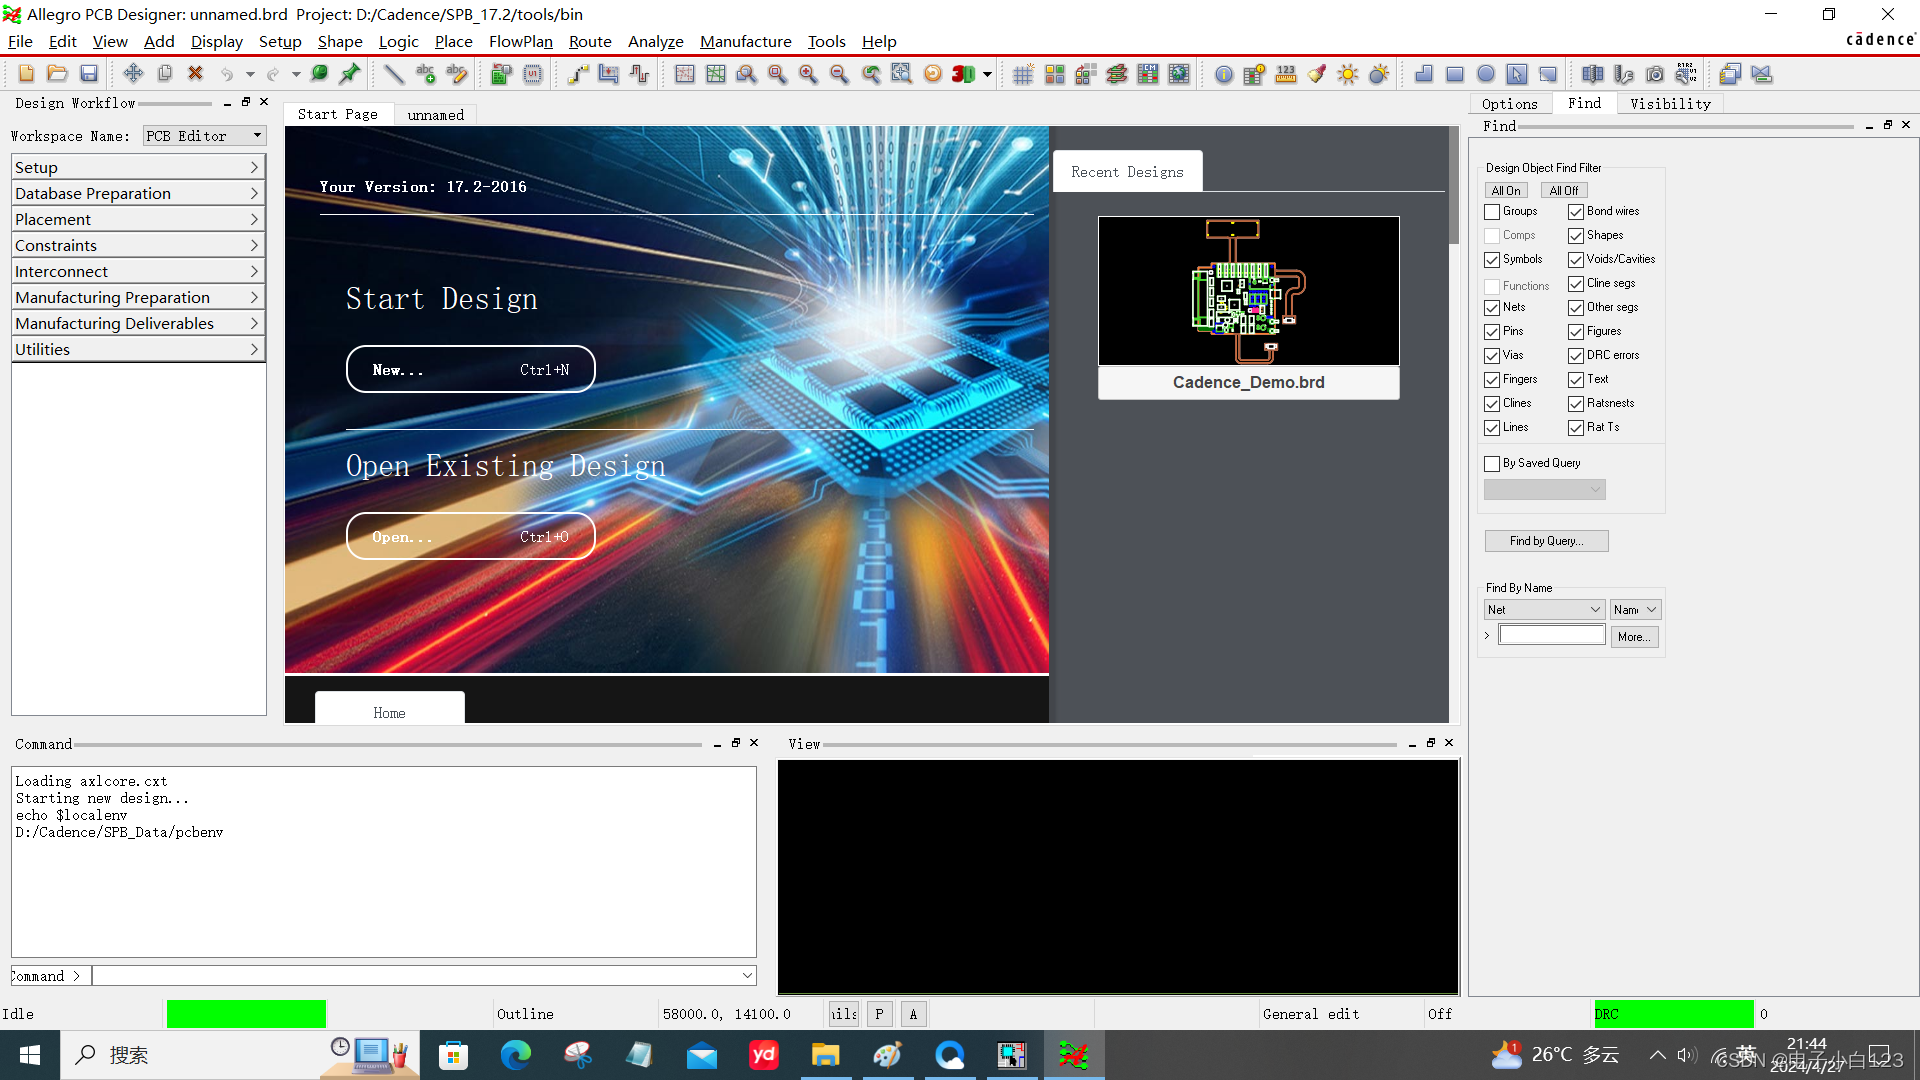Select the Add Line tool
This screenshot has height=1080, width=1920.
tap(394, 73)
